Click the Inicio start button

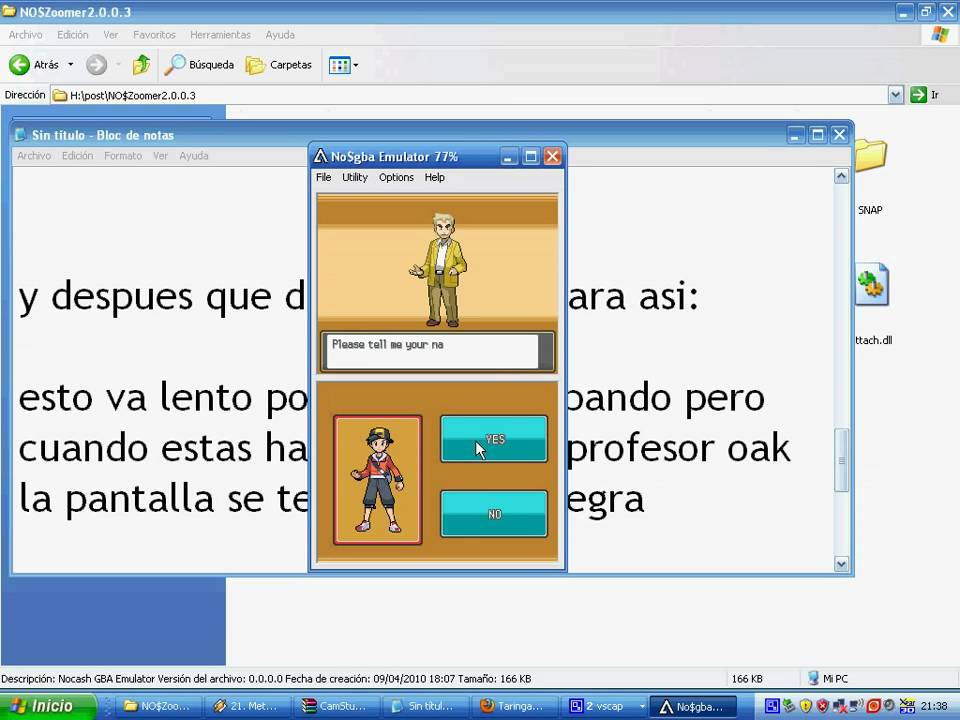pos(48,706)
